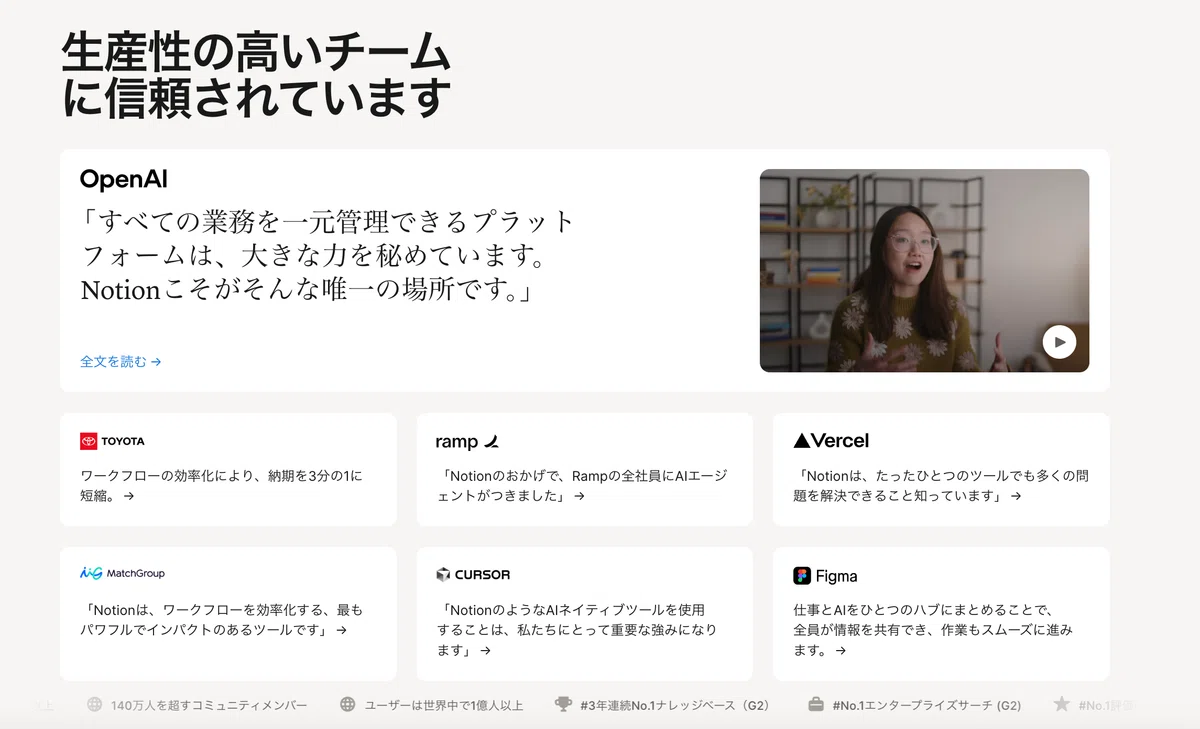Screen dimensions: 1200x729
Task: Click the #No.1エンタープライズサーチ (G2) text
Action: coord(927,705)
